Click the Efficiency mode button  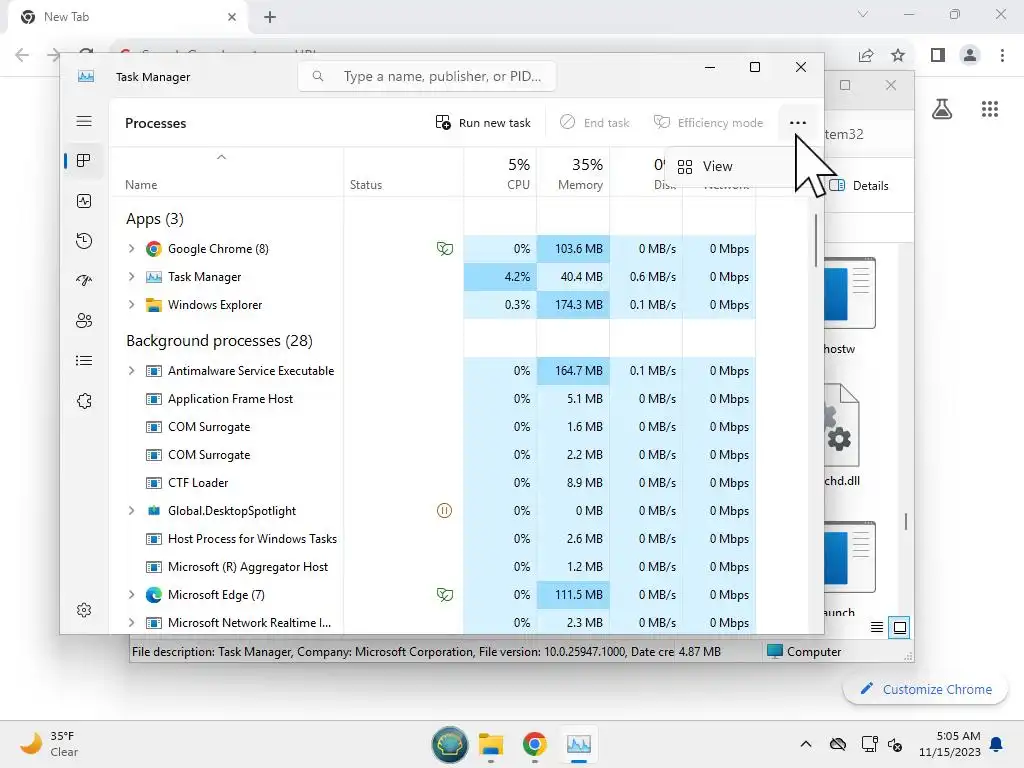click(709, 123)
